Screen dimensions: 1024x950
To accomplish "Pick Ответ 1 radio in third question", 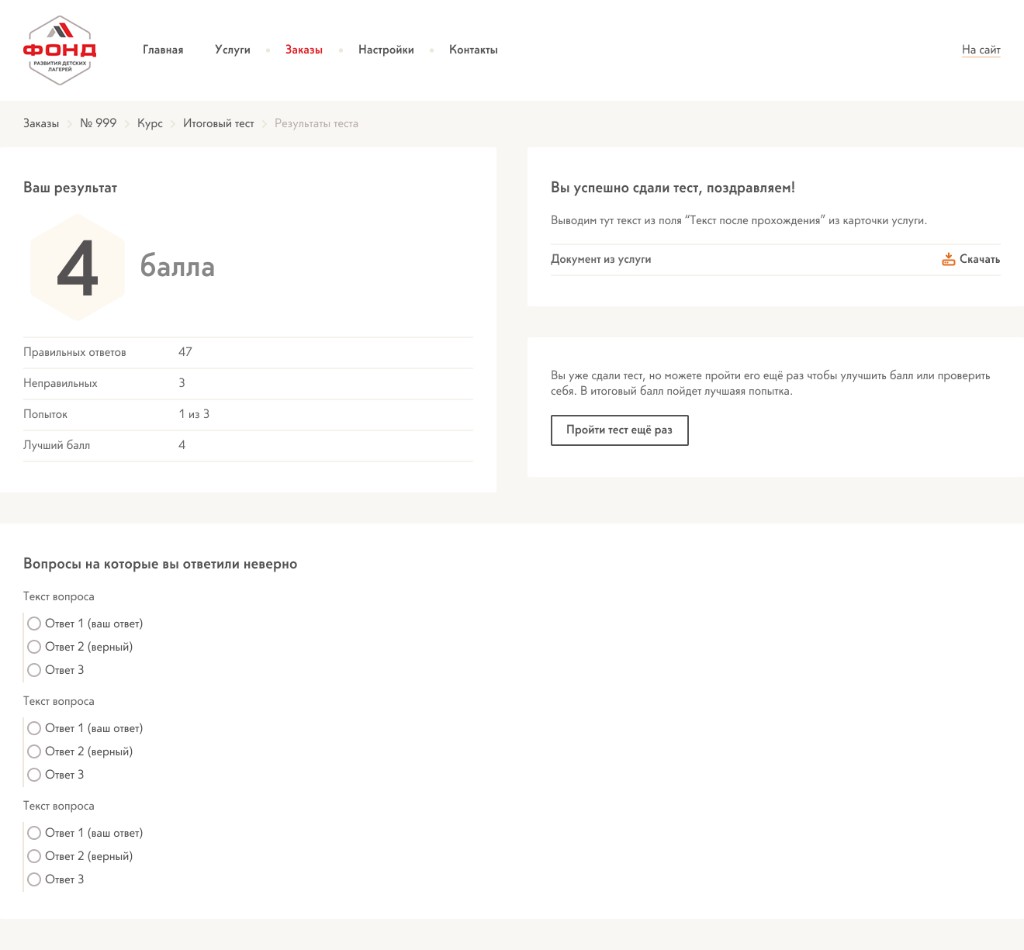I will point(34,833).
